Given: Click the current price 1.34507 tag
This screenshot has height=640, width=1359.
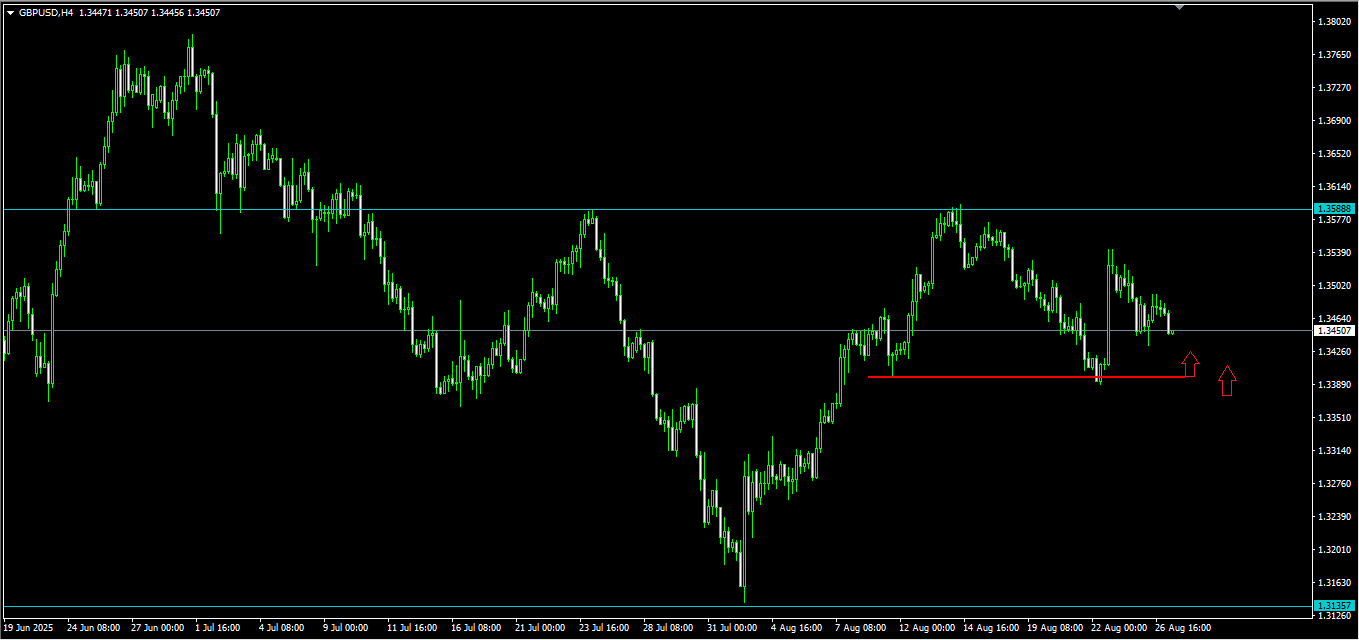Looking at the screenshot, I should (1334, 330).
